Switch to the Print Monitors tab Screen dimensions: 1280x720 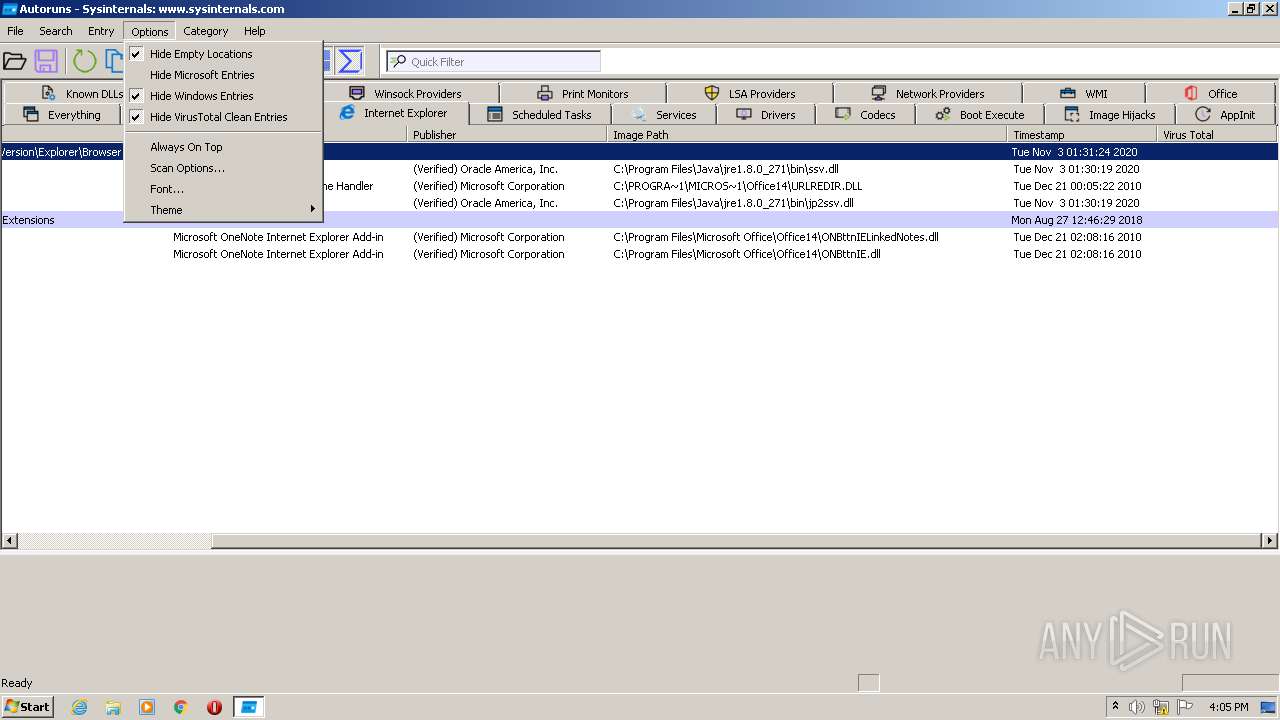[583, 93]
